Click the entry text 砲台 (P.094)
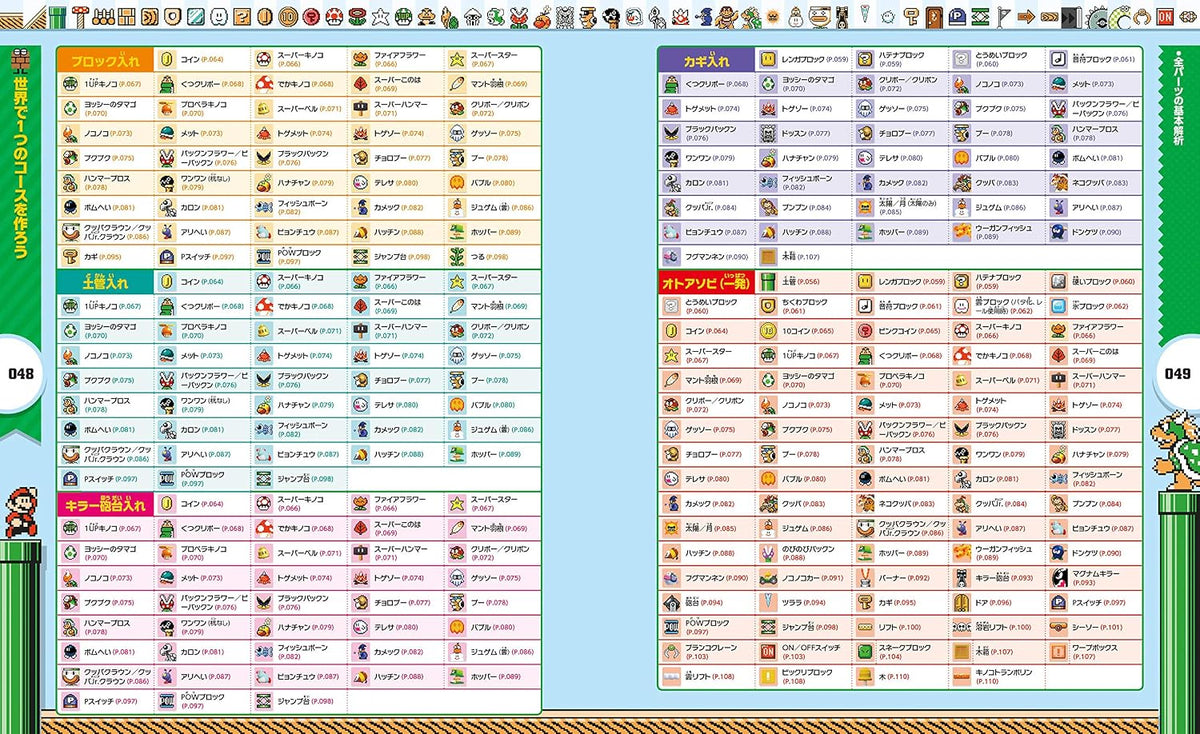Viewport: 1200px width, 734px height. tap(704, 602)
